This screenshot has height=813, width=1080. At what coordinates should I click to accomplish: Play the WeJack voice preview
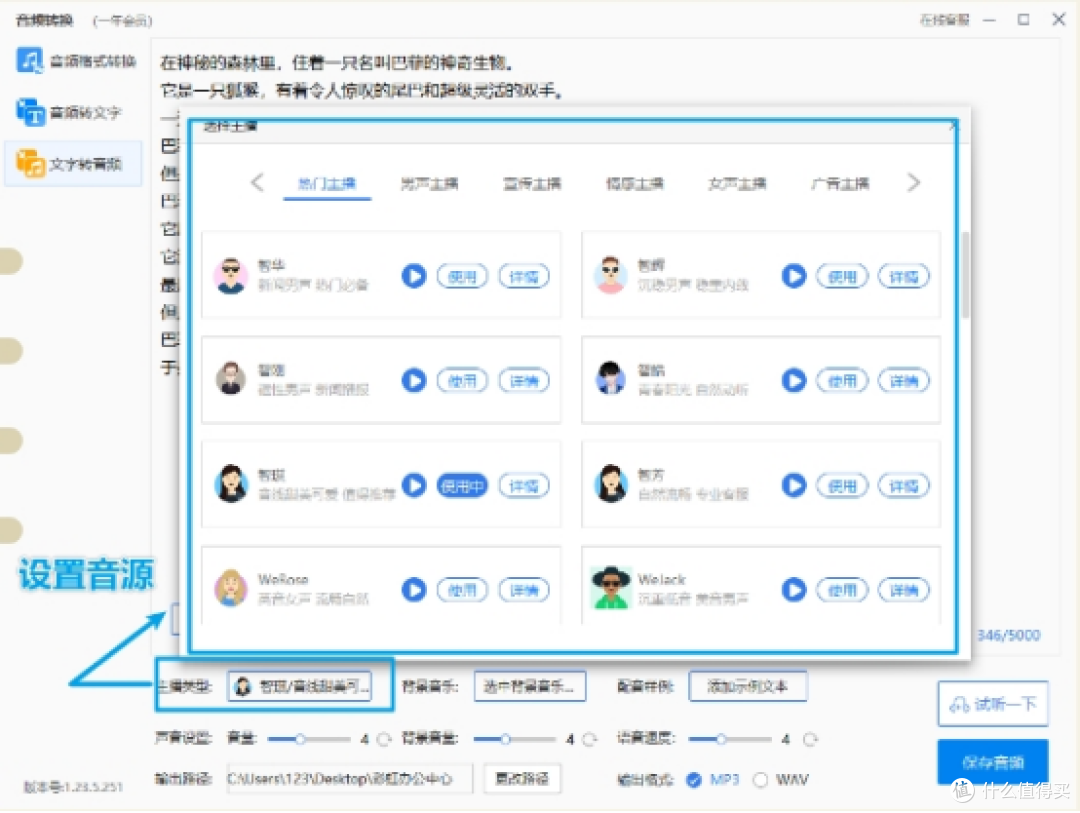click(x=793, y=590)
